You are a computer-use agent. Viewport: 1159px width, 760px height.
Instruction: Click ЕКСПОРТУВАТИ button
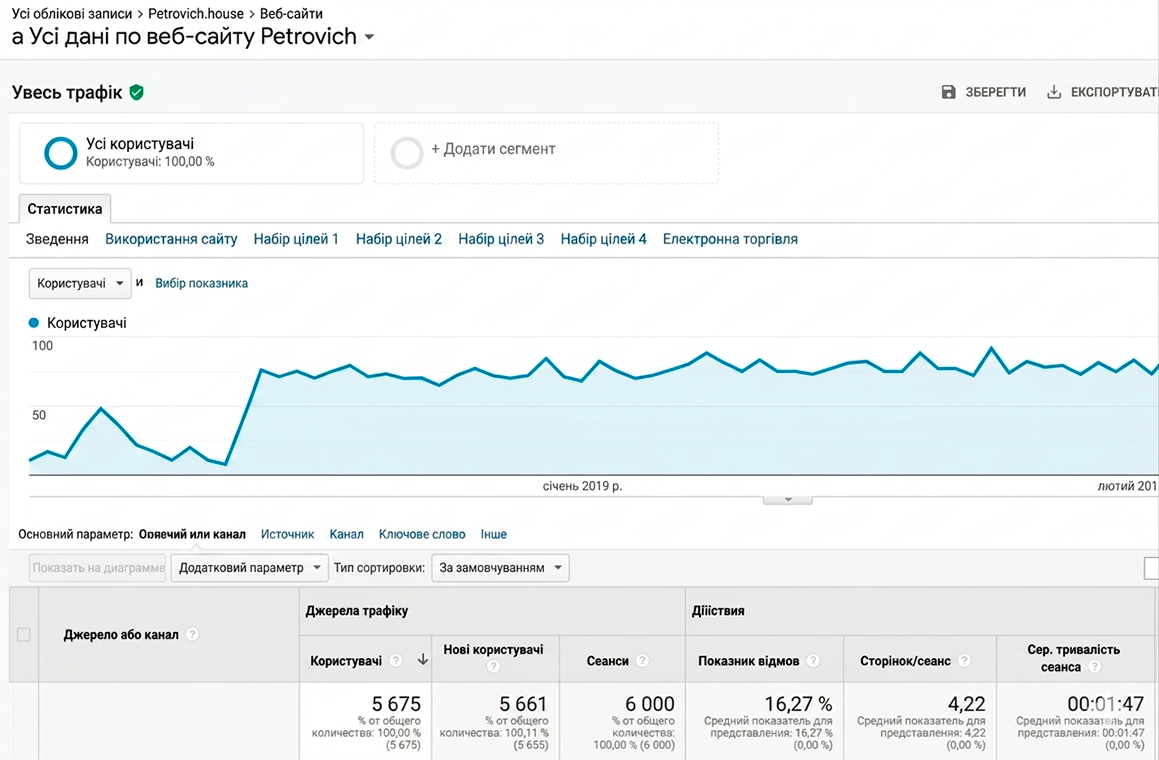1102,92
